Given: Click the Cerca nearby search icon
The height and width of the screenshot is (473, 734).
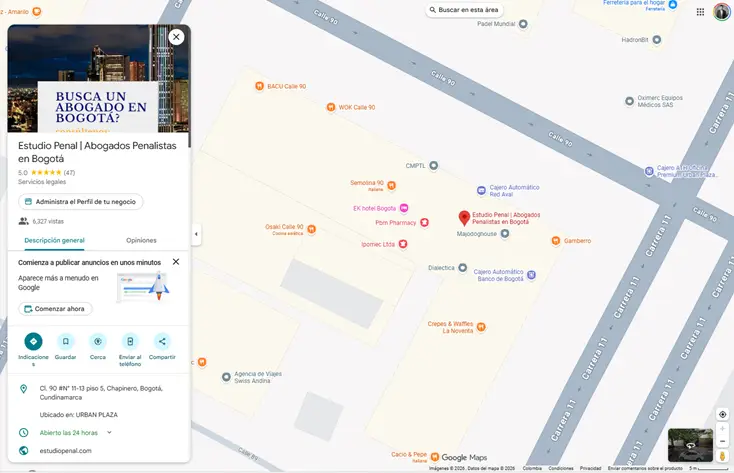Looking at the screenshot, I should coord(98,341).
